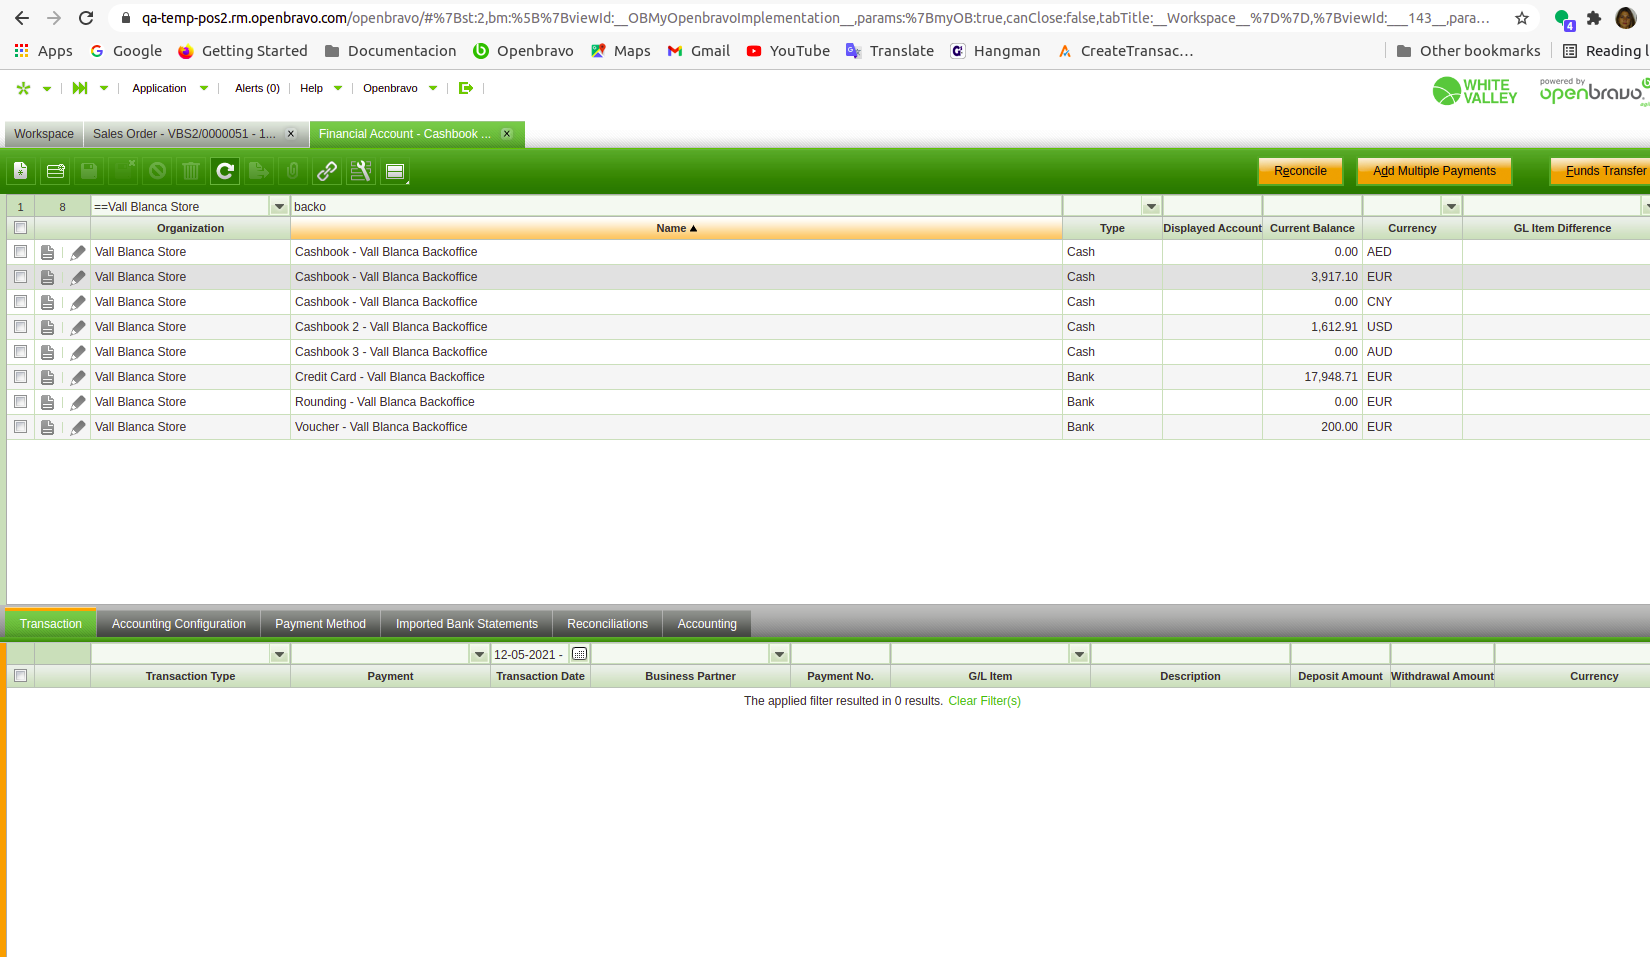Select the Credit Card row checkbox
The height and width of the screenshot is (957, 1650).
[20, 377]
